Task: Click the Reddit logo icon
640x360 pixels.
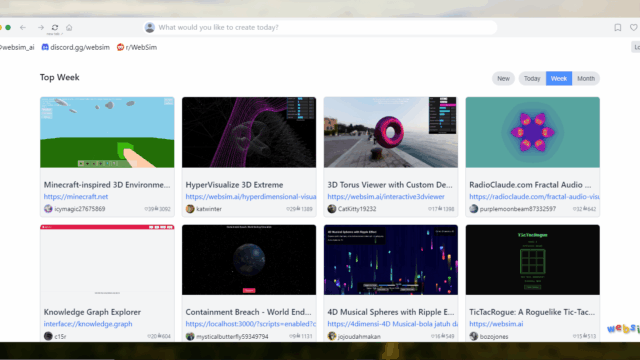Action: pos(120,47)
